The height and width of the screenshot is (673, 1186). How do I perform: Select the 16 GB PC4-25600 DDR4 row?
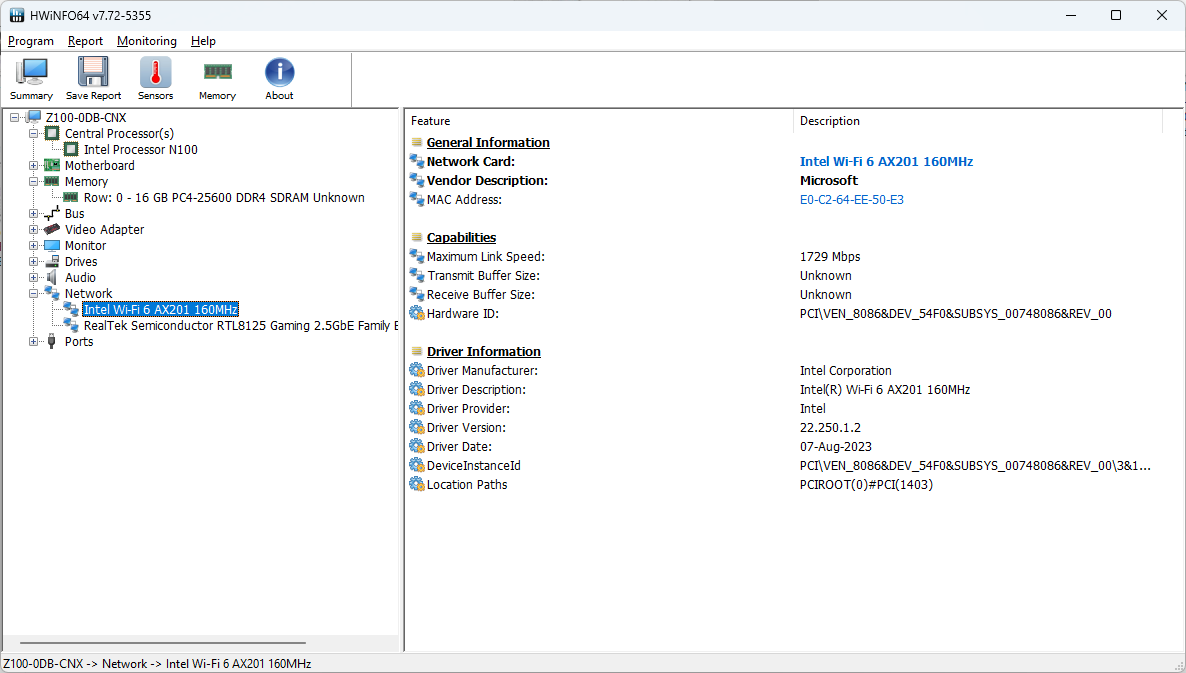(224, 197)
